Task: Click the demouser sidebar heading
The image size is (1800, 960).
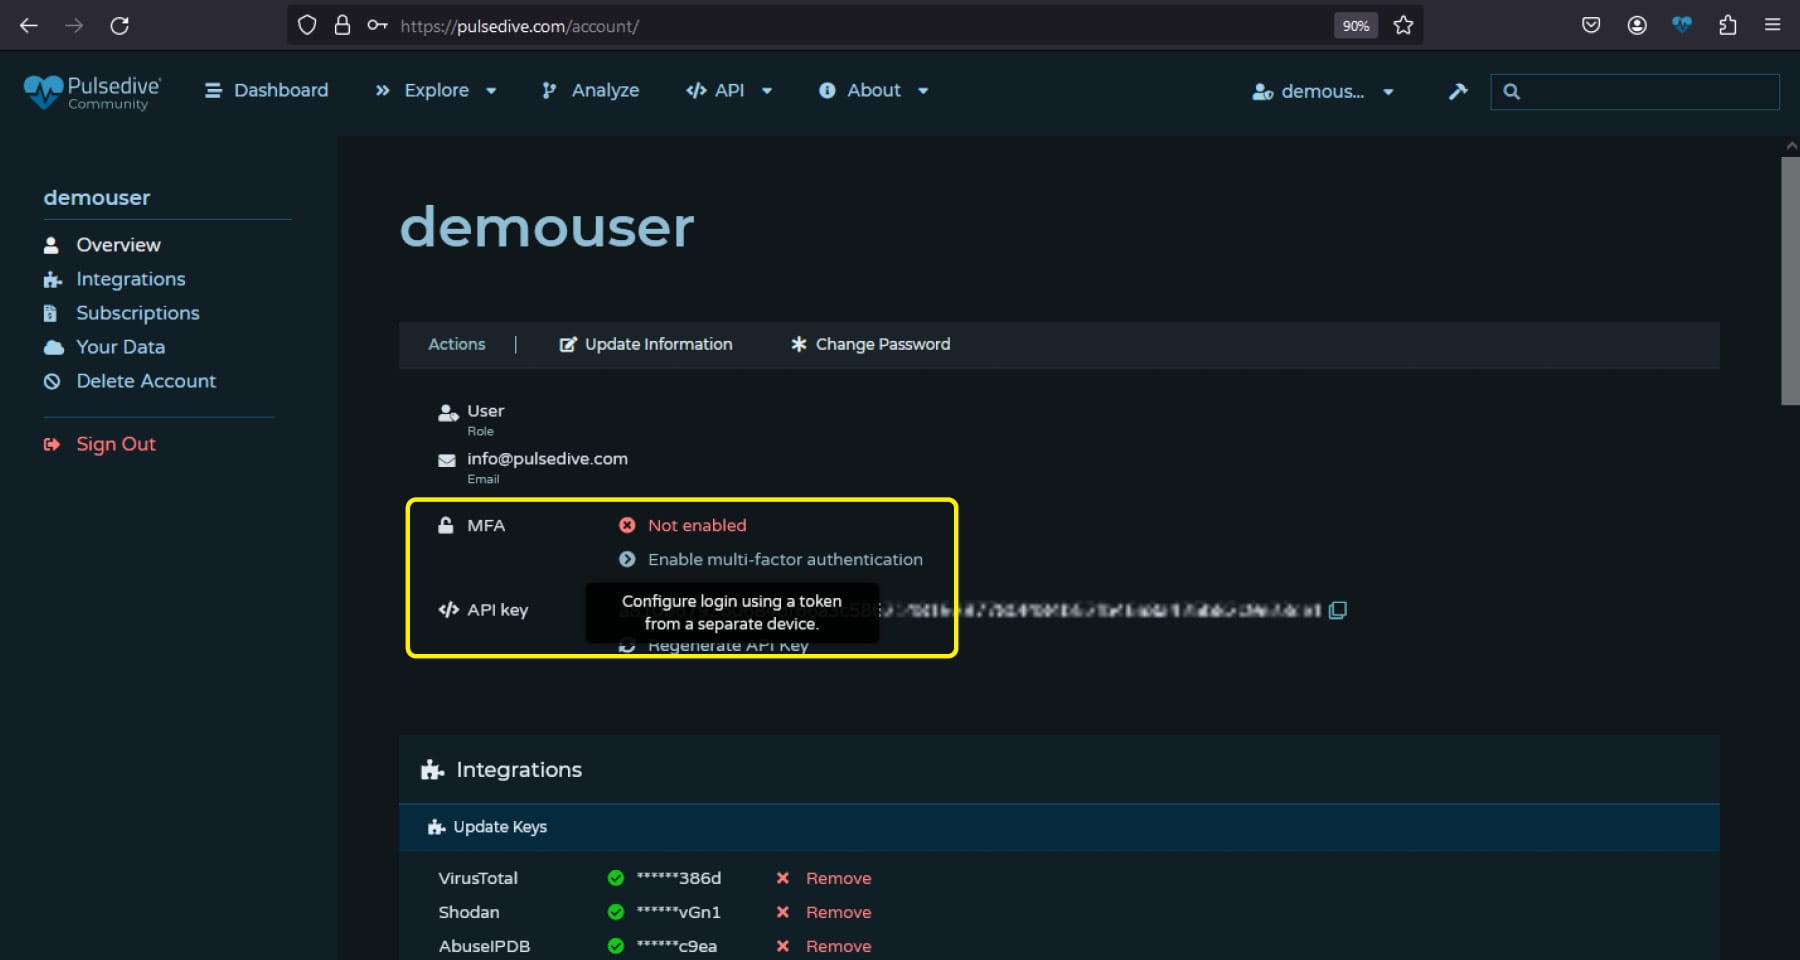Action: pos(97,198)
